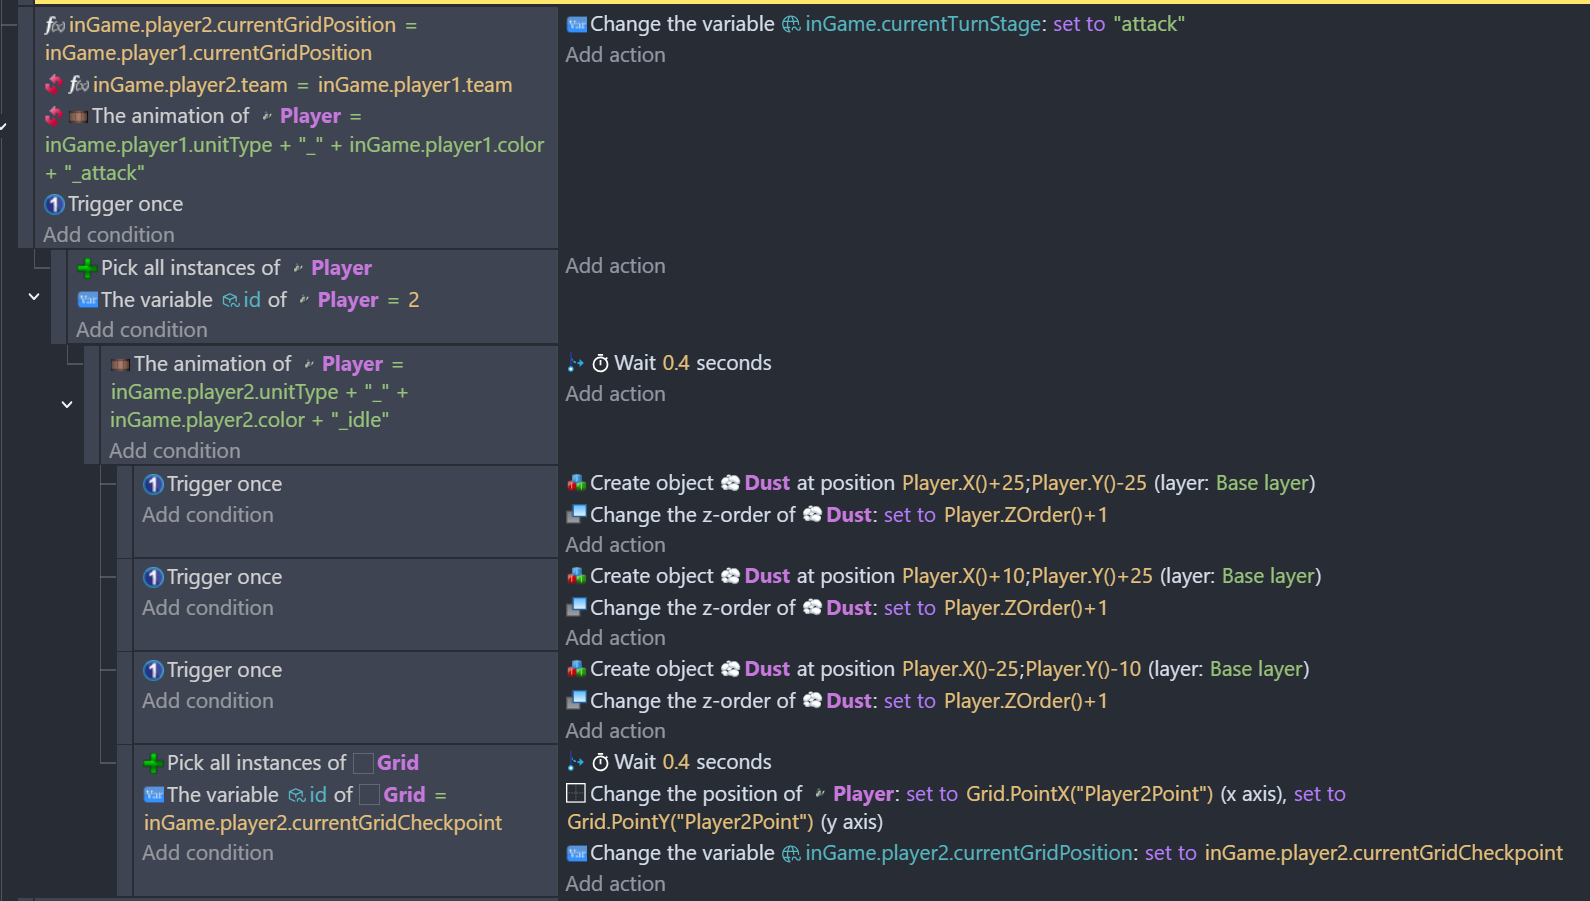
Task: Click the inverted icon on inGame.player2.team condition
Action: (54, 85)
